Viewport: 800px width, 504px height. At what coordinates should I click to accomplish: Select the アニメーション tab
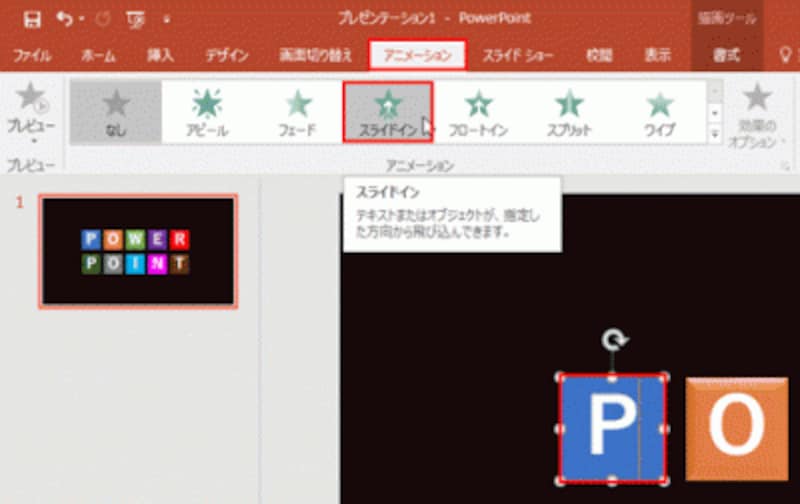tap(417, 55)
